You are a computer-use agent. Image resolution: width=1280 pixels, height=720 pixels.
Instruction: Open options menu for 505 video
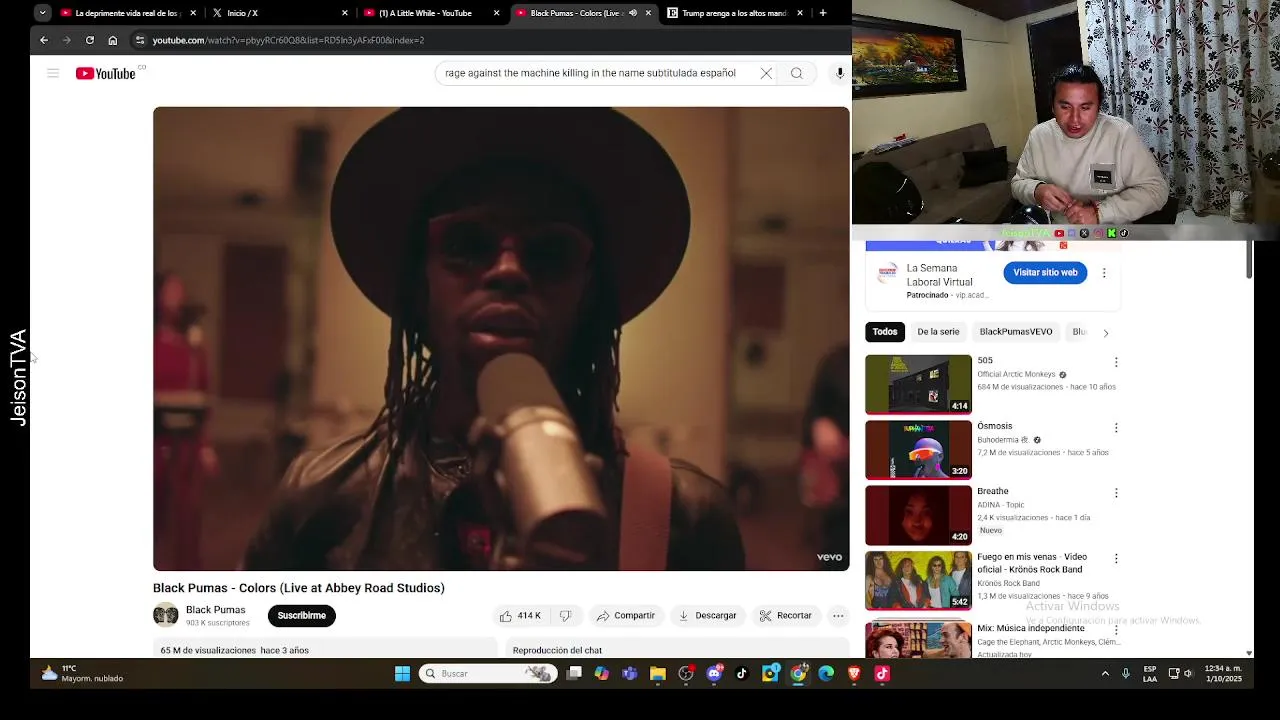pyautogui.click(x=1116, y=362)
